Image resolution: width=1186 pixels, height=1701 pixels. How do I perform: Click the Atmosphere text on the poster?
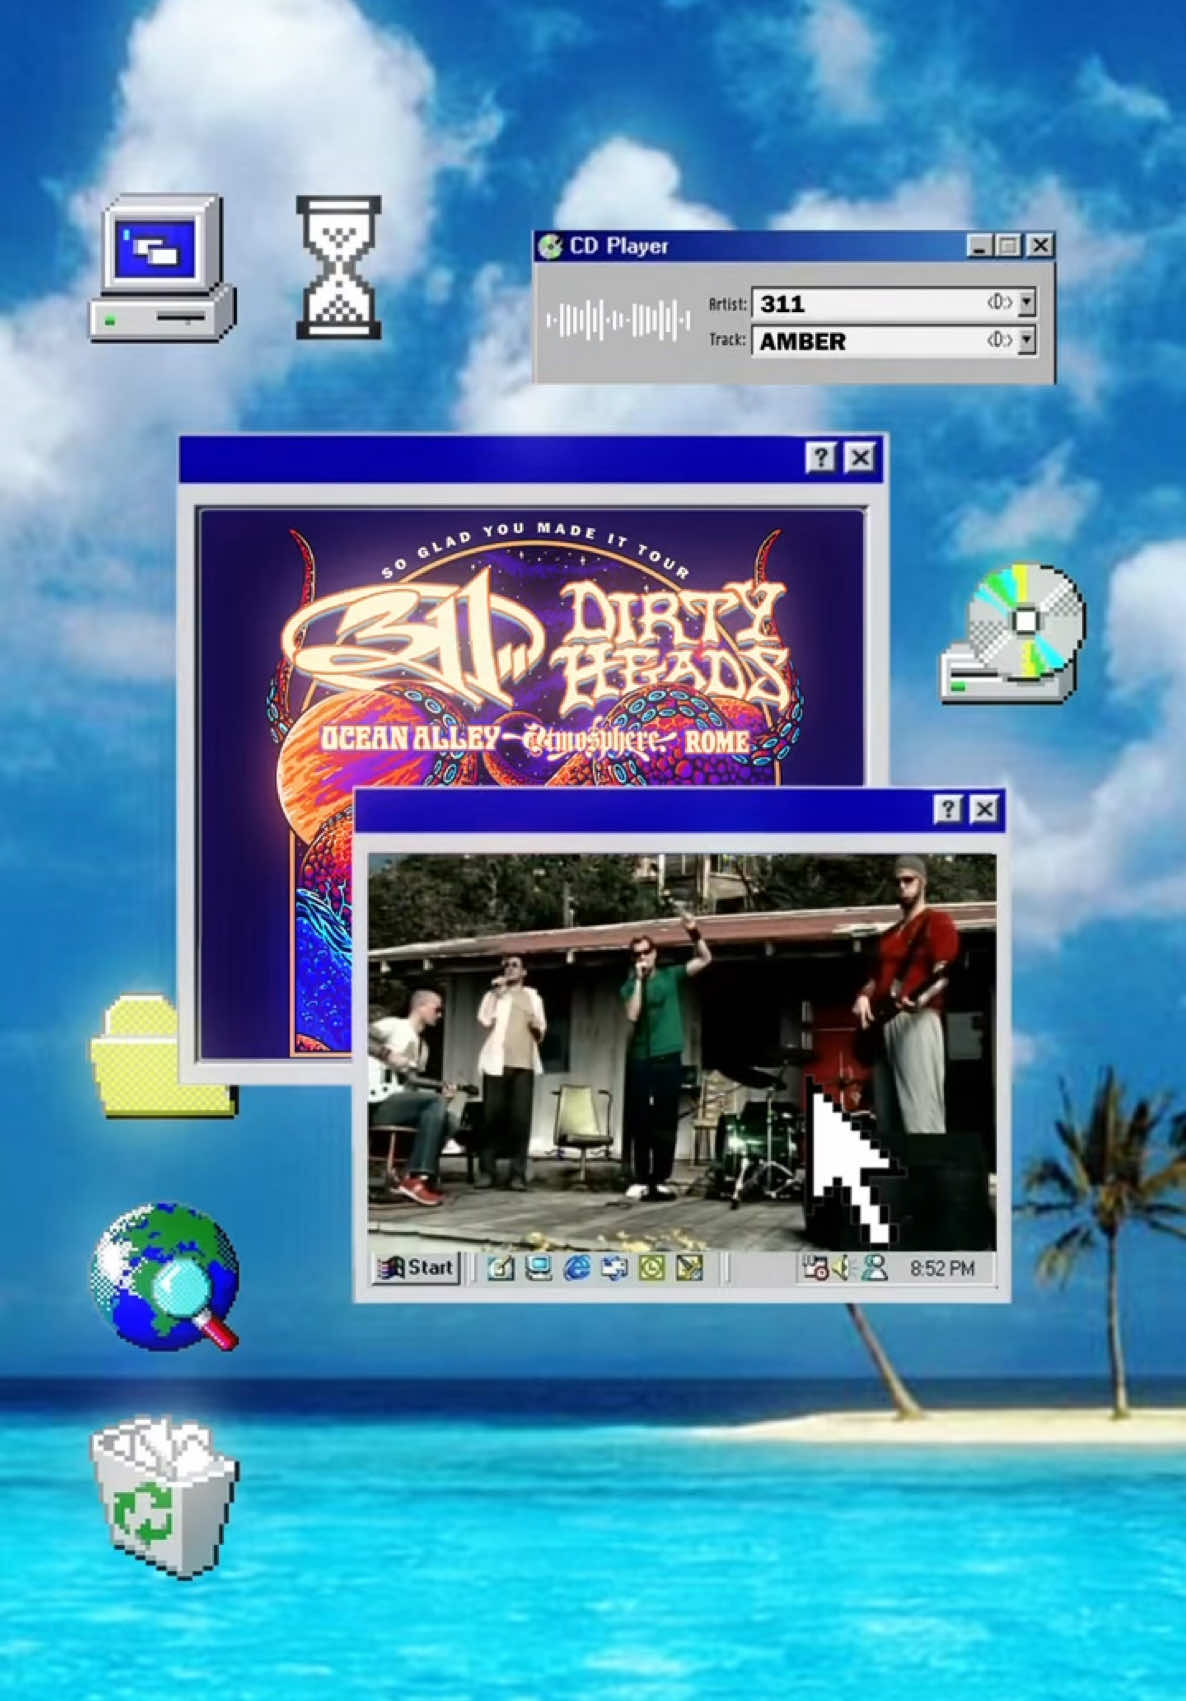click(x=596, y=742)
